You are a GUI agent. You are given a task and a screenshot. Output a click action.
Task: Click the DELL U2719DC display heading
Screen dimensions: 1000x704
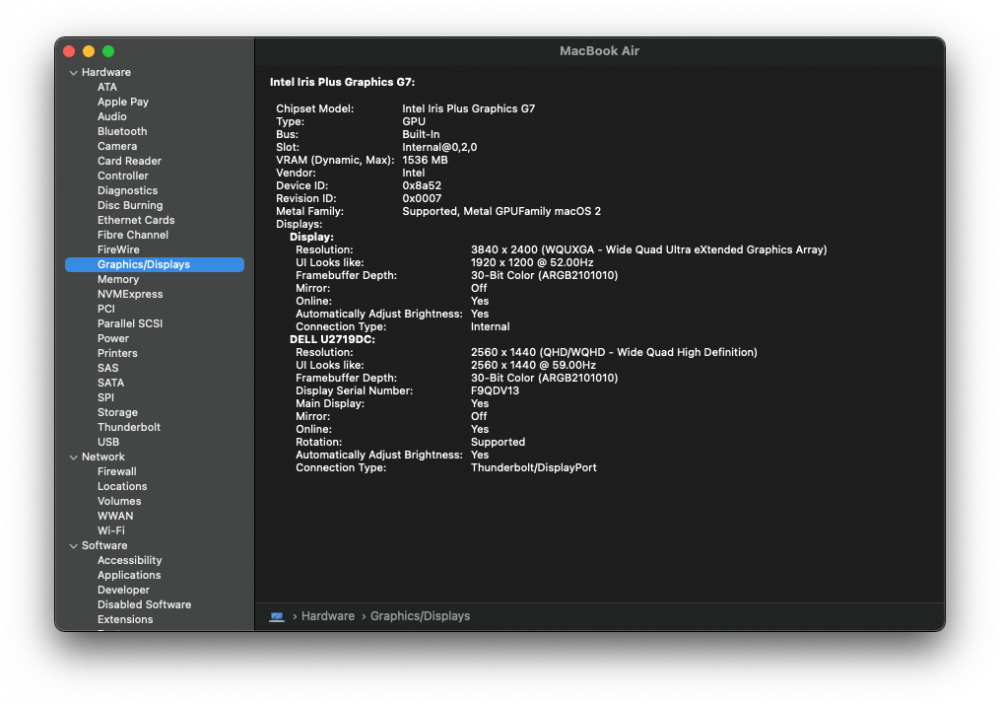tap(332, 339)
